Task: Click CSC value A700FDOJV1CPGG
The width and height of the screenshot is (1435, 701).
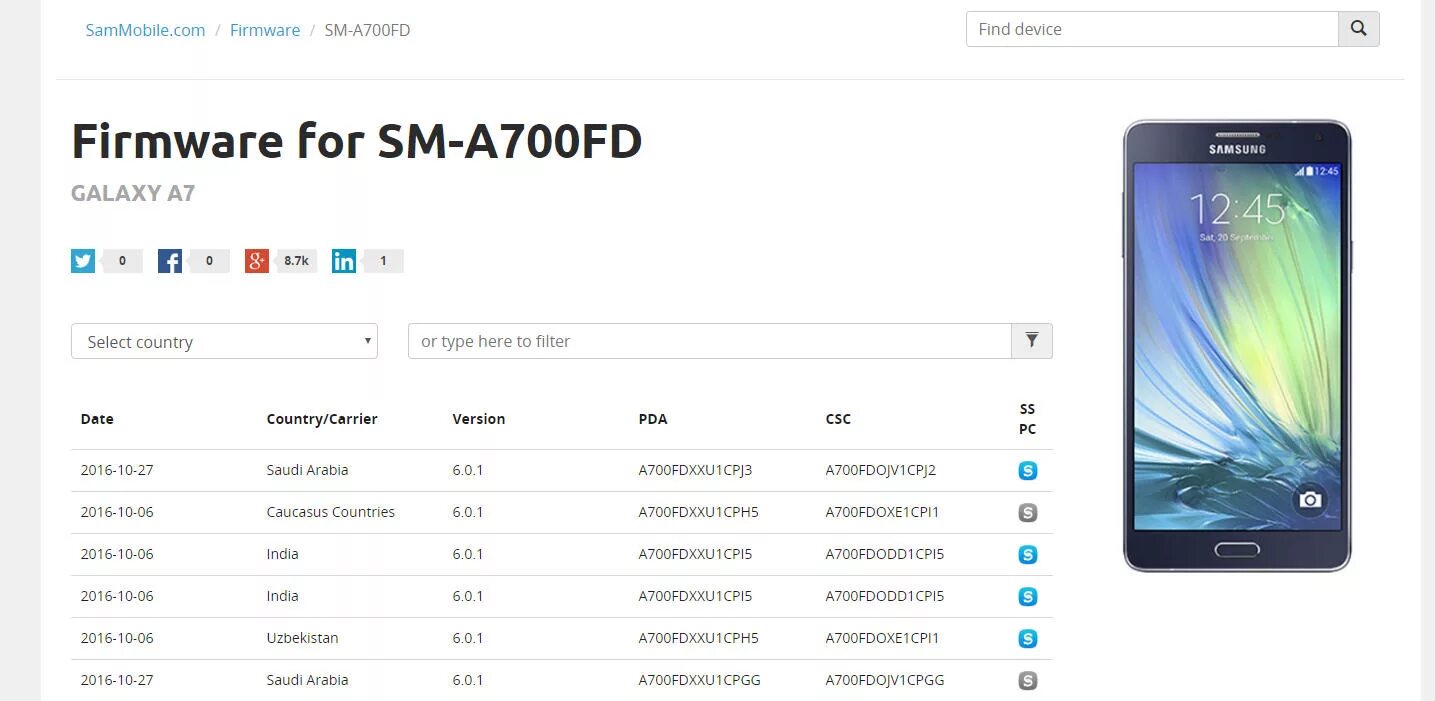Action: 885,680
